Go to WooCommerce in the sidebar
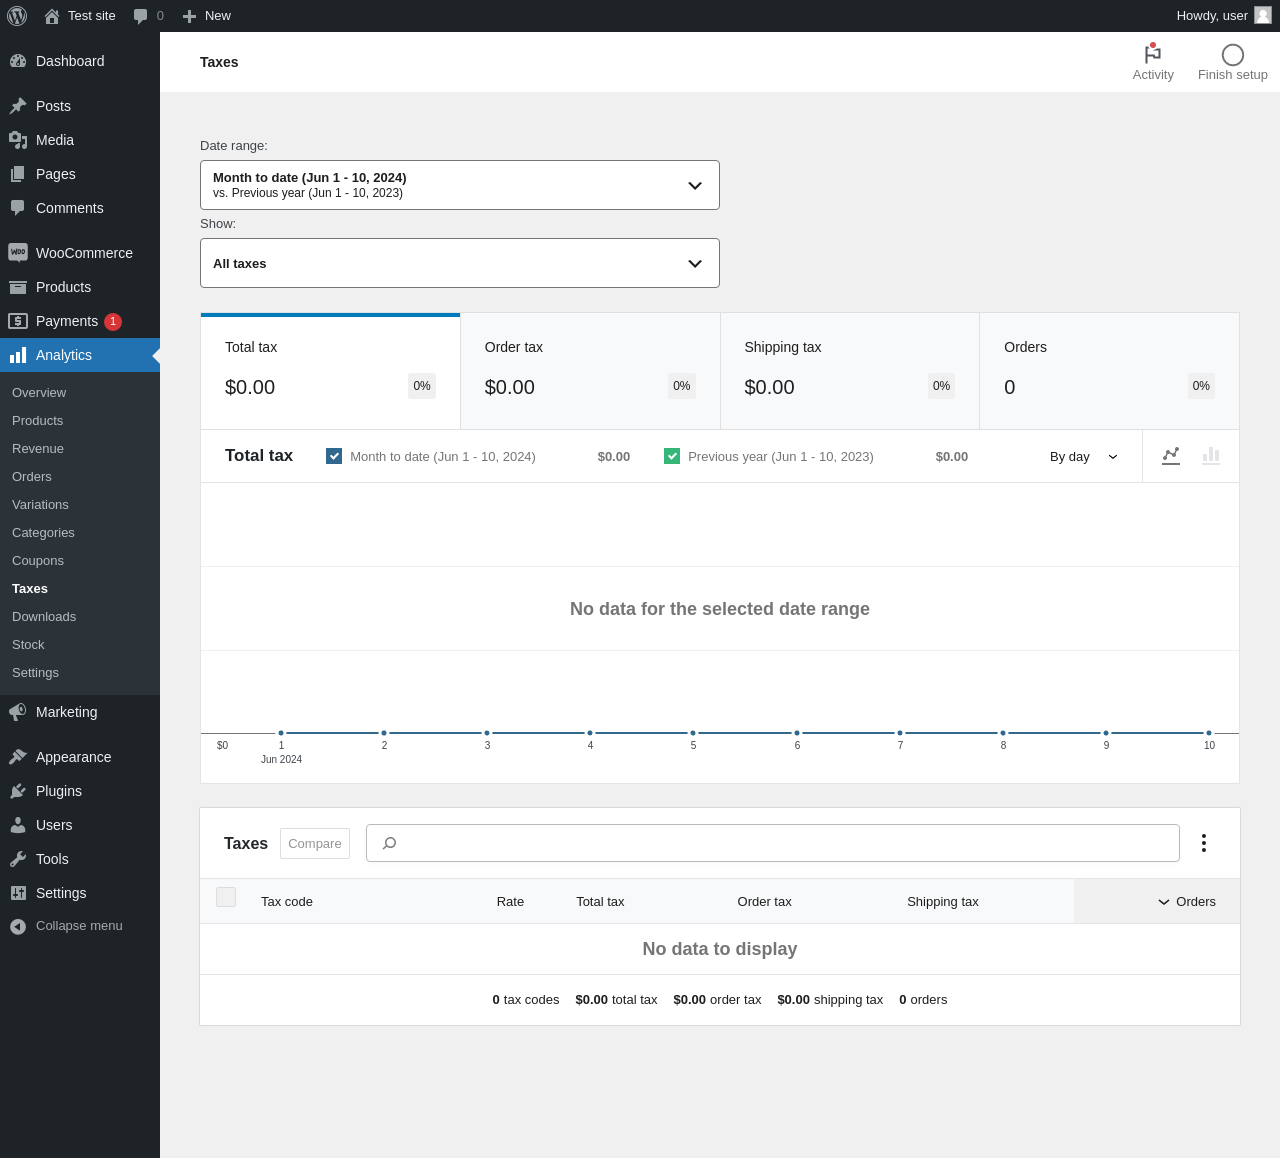1280x1158 pixels. [x=84, y=253]
